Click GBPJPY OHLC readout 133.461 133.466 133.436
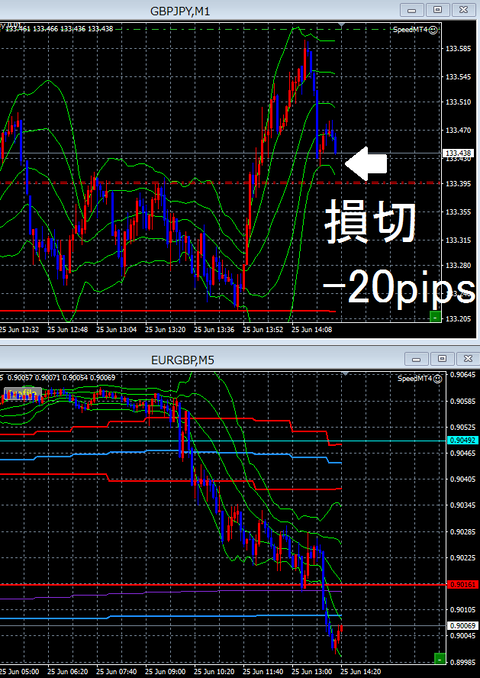 (x=46, y=29)
